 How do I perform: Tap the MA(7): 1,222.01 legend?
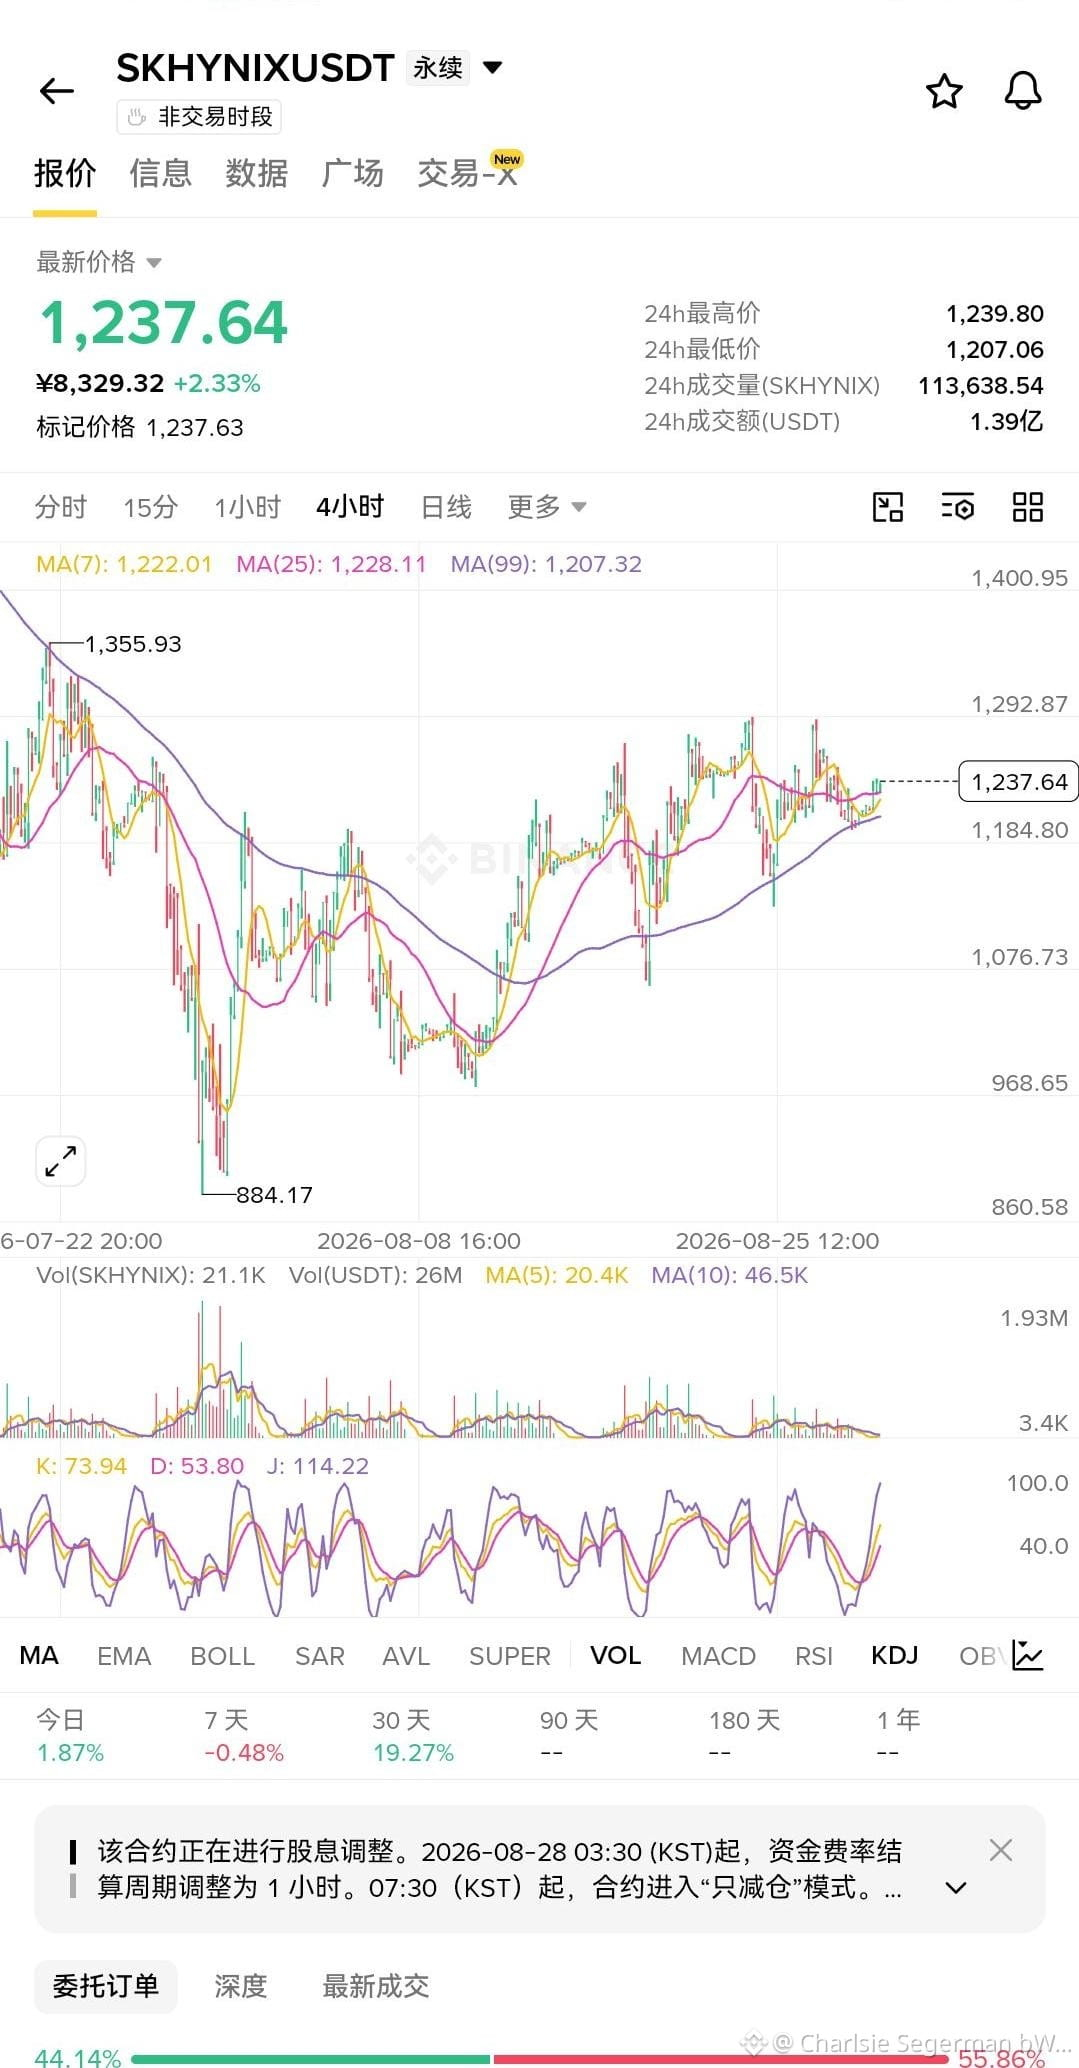tap(124, 564)
